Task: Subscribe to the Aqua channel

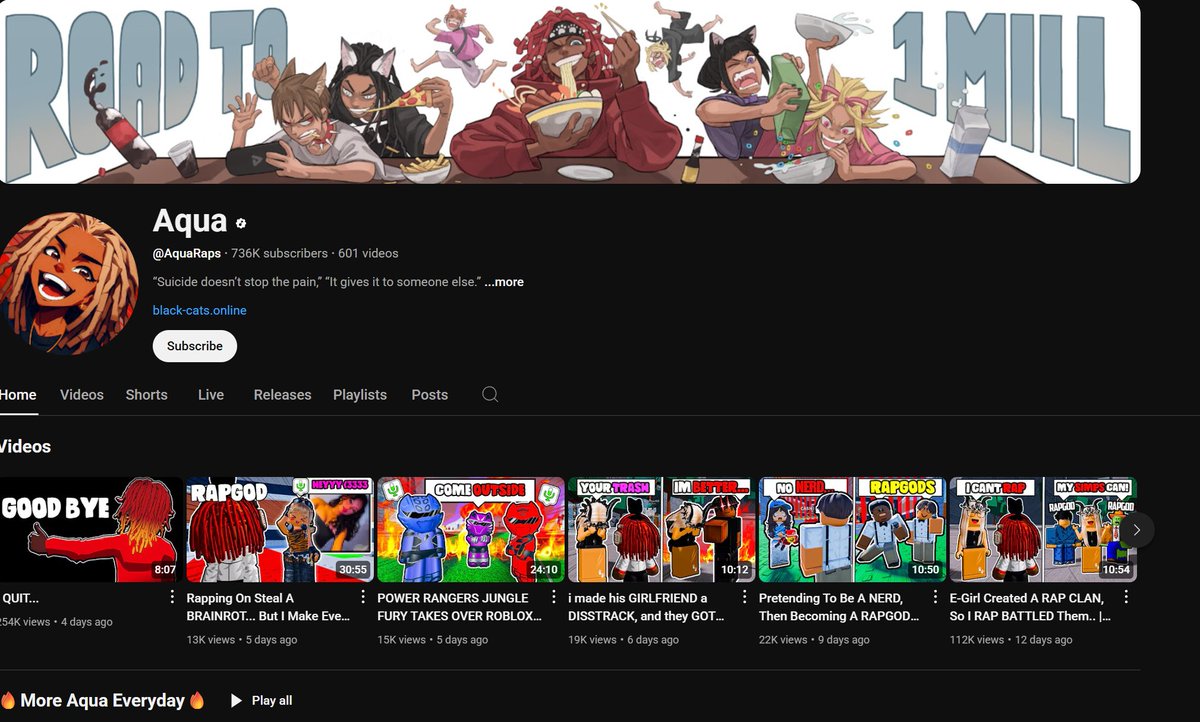Action: pos(195,346)
